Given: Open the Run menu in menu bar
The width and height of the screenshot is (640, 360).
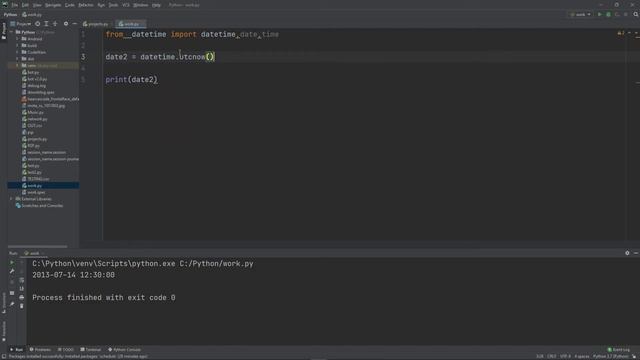Looking at the screenshot, I should click(101, 5).
